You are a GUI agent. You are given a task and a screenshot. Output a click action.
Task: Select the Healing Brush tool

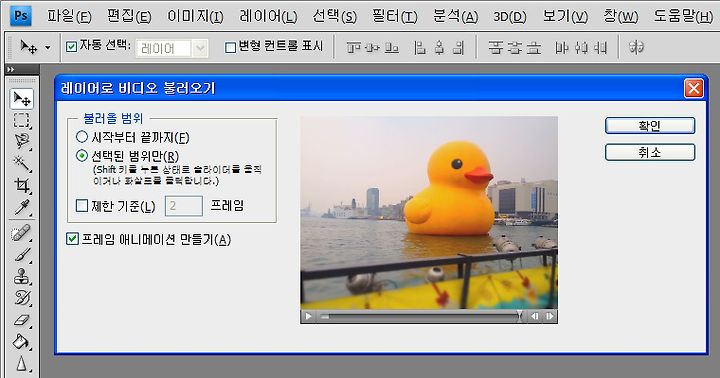pos(22,233)
